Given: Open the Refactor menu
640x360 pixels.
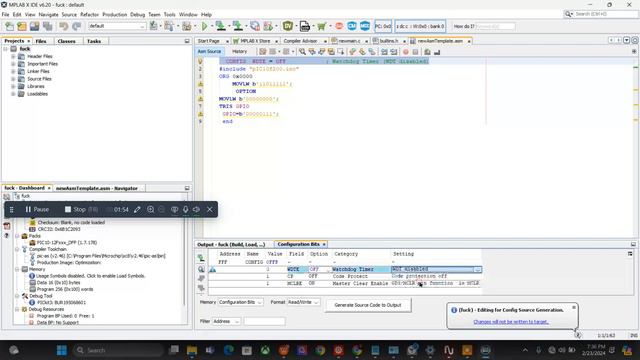Looking at the screenshot, I should click(x=89, y=14).
